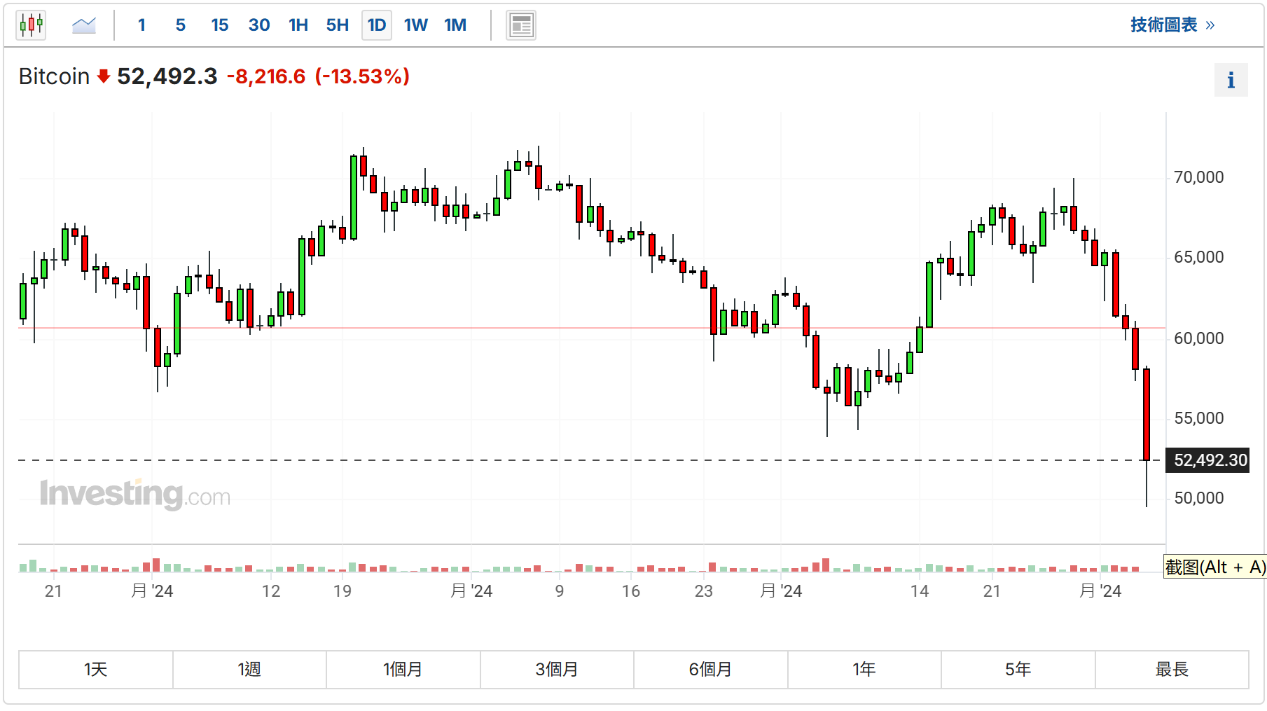The width and height of the screenshot is (1267, 711).
Task: Choose the 1M interval
Action: (x=455, y=25)
